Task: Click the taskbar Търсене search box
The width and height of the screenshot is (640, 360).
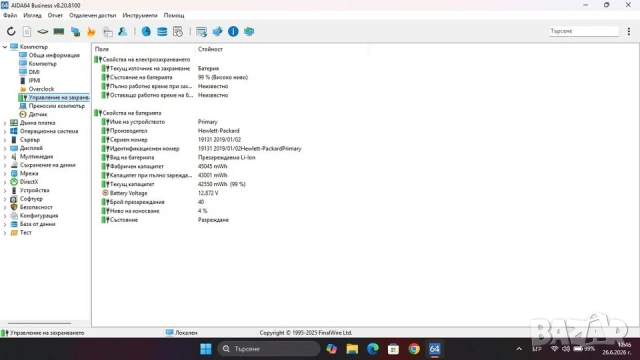Action: (269, 349)
